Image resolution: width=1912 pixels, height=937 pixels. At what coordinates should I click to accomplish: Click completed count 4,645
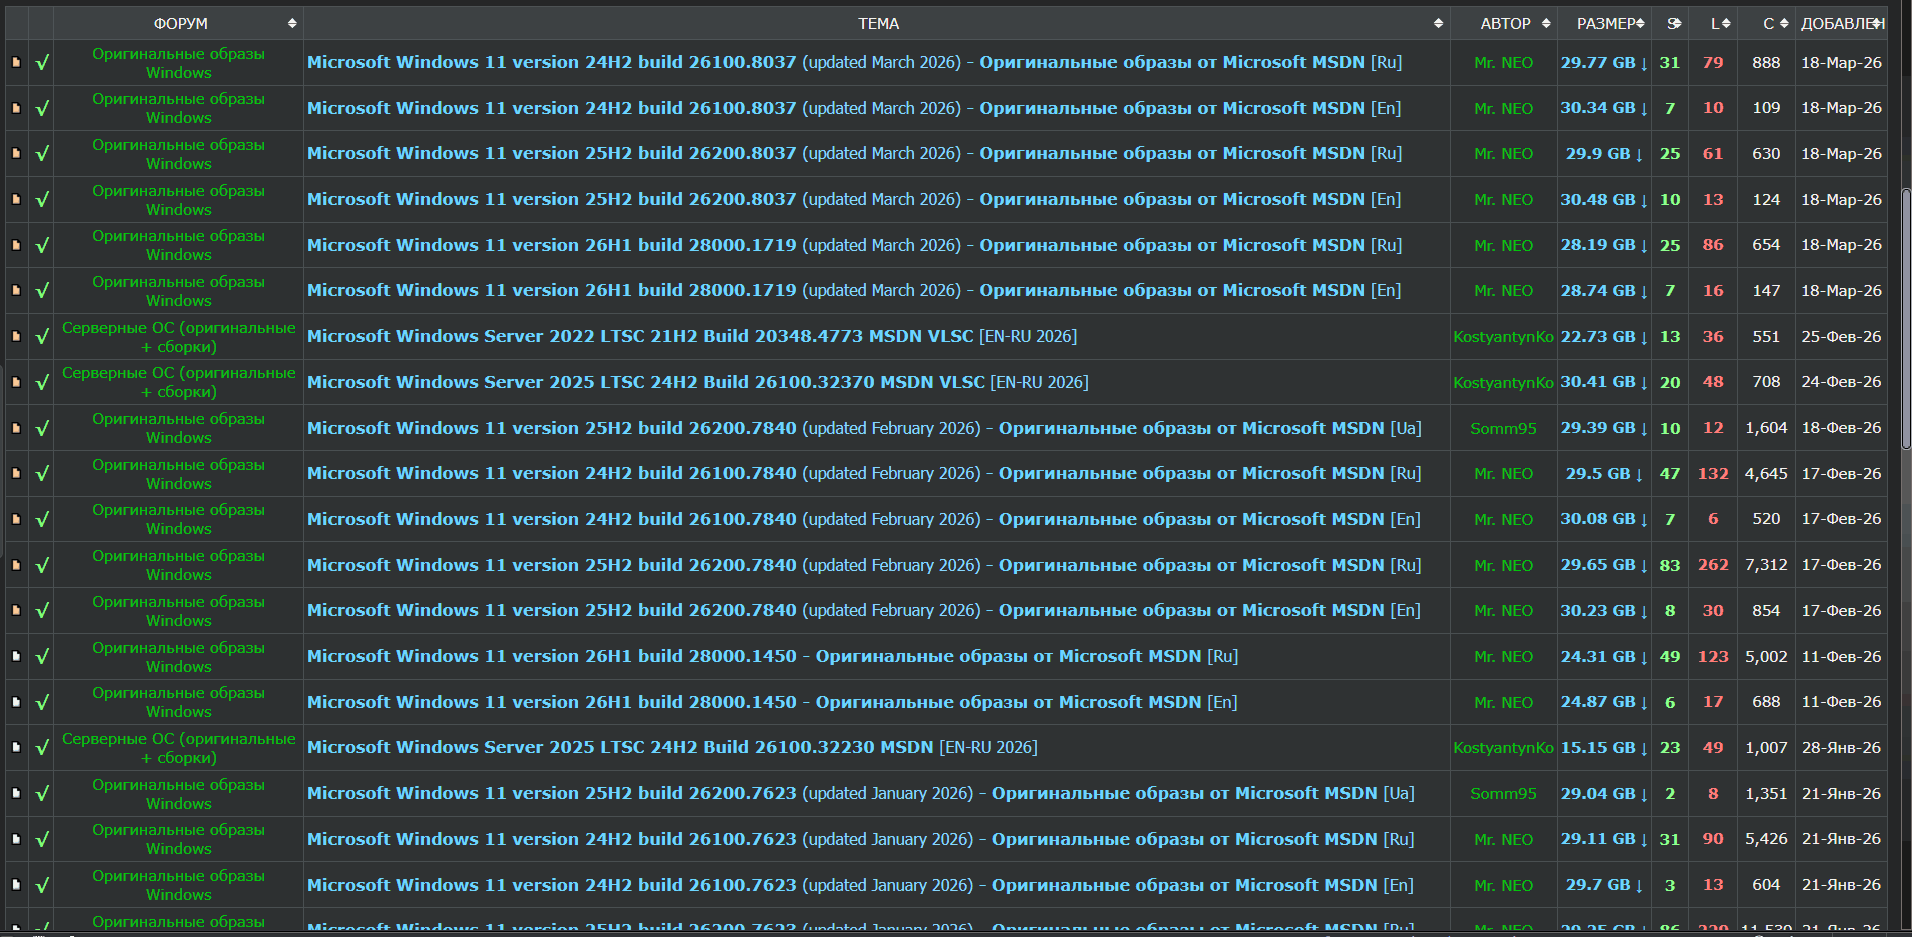(x=1766, y=473)
